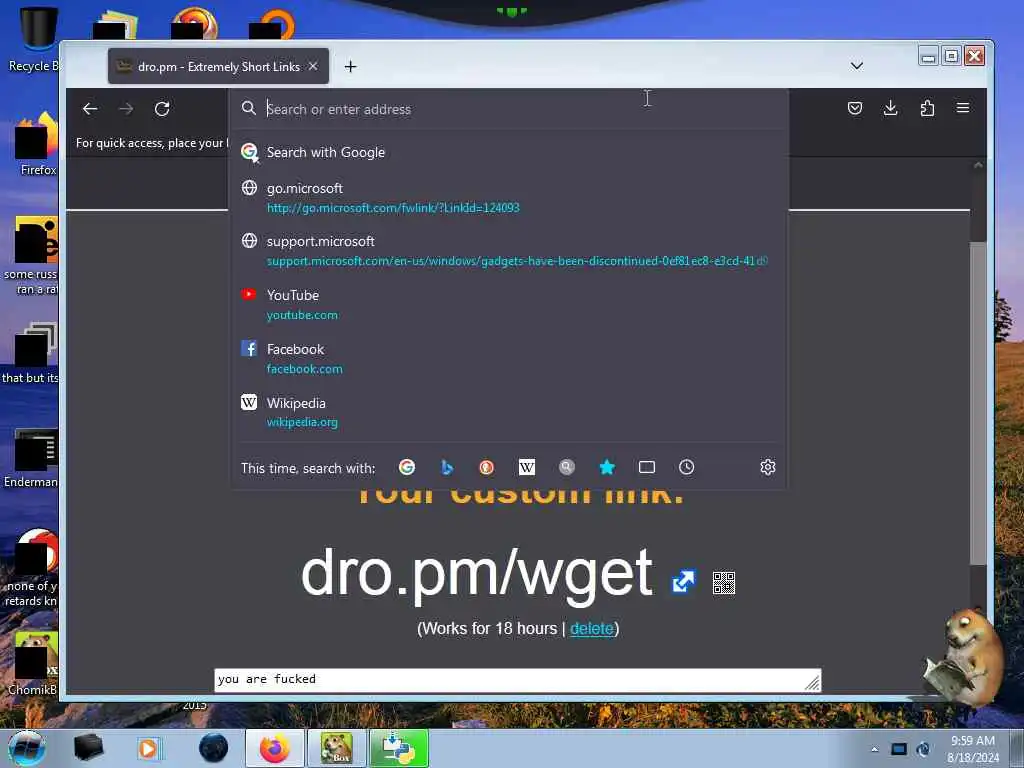Select the YouTube suggestion
The image size is (1024, 768).
coord(508,304)
